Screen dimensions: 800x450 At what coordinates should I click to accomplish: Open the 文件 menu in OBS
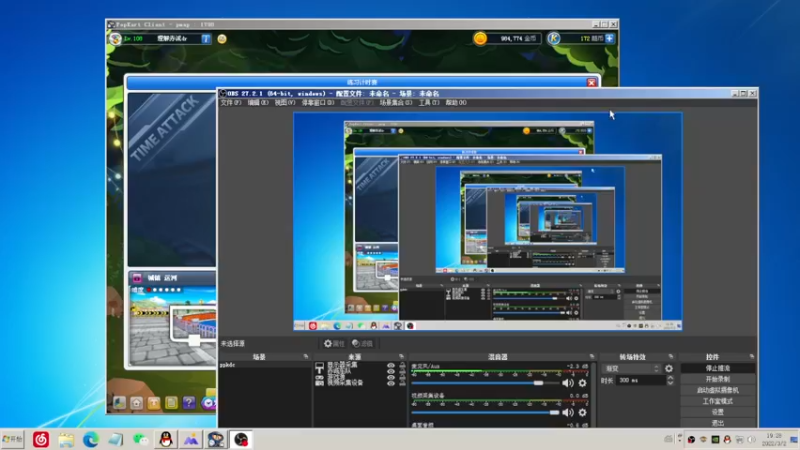tap(230, 103)
